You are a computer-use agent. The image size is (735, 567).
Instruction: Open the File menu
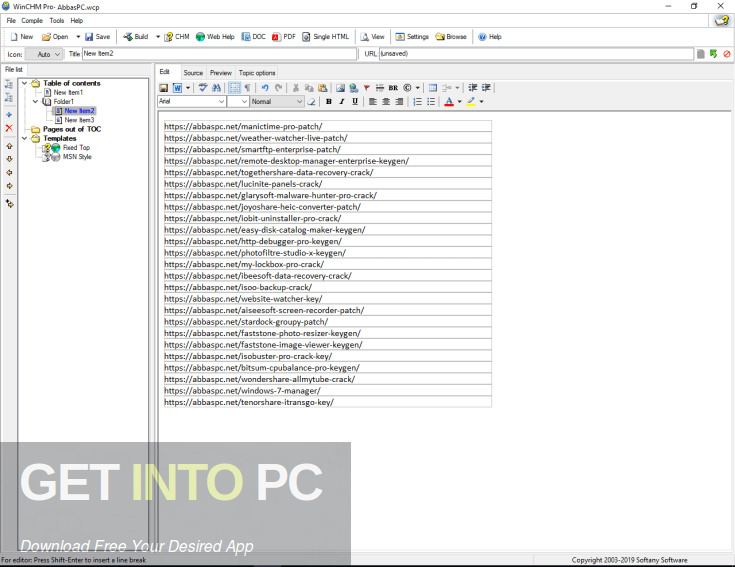[x=11, y=21]
